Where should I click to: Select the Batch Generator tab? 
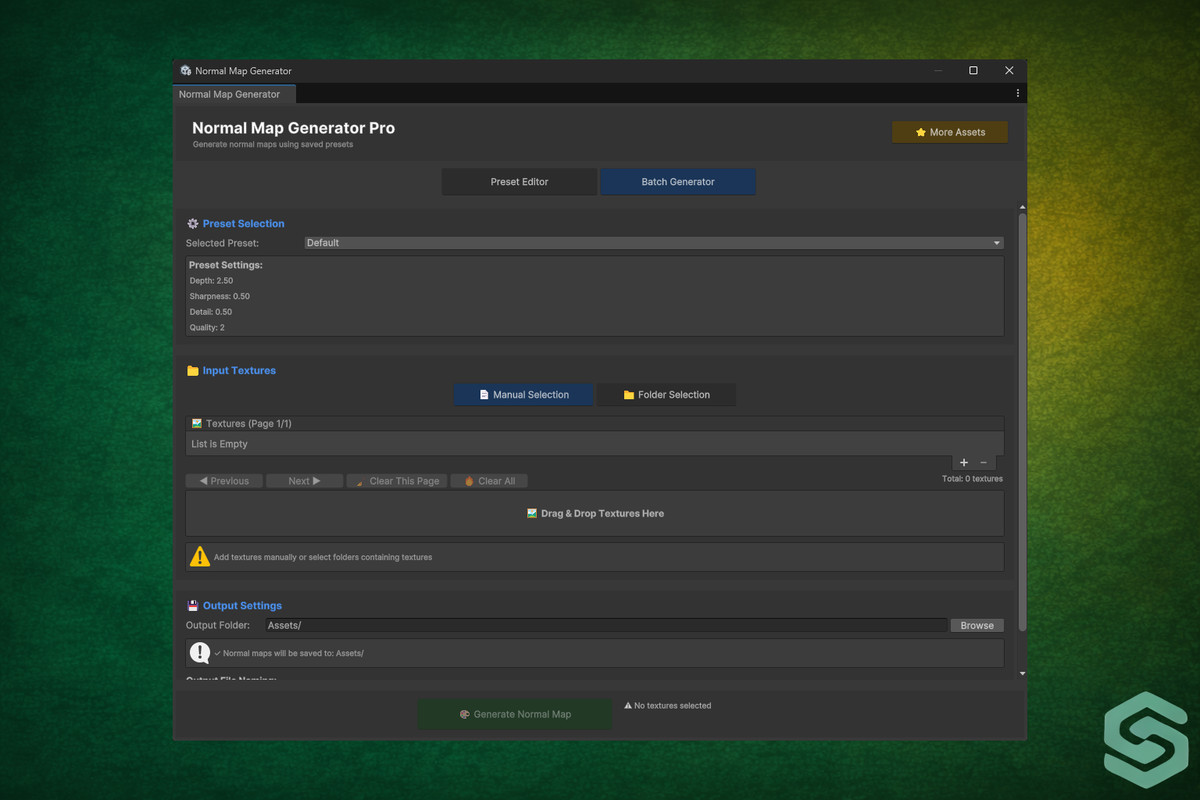(x=677, y=182)
